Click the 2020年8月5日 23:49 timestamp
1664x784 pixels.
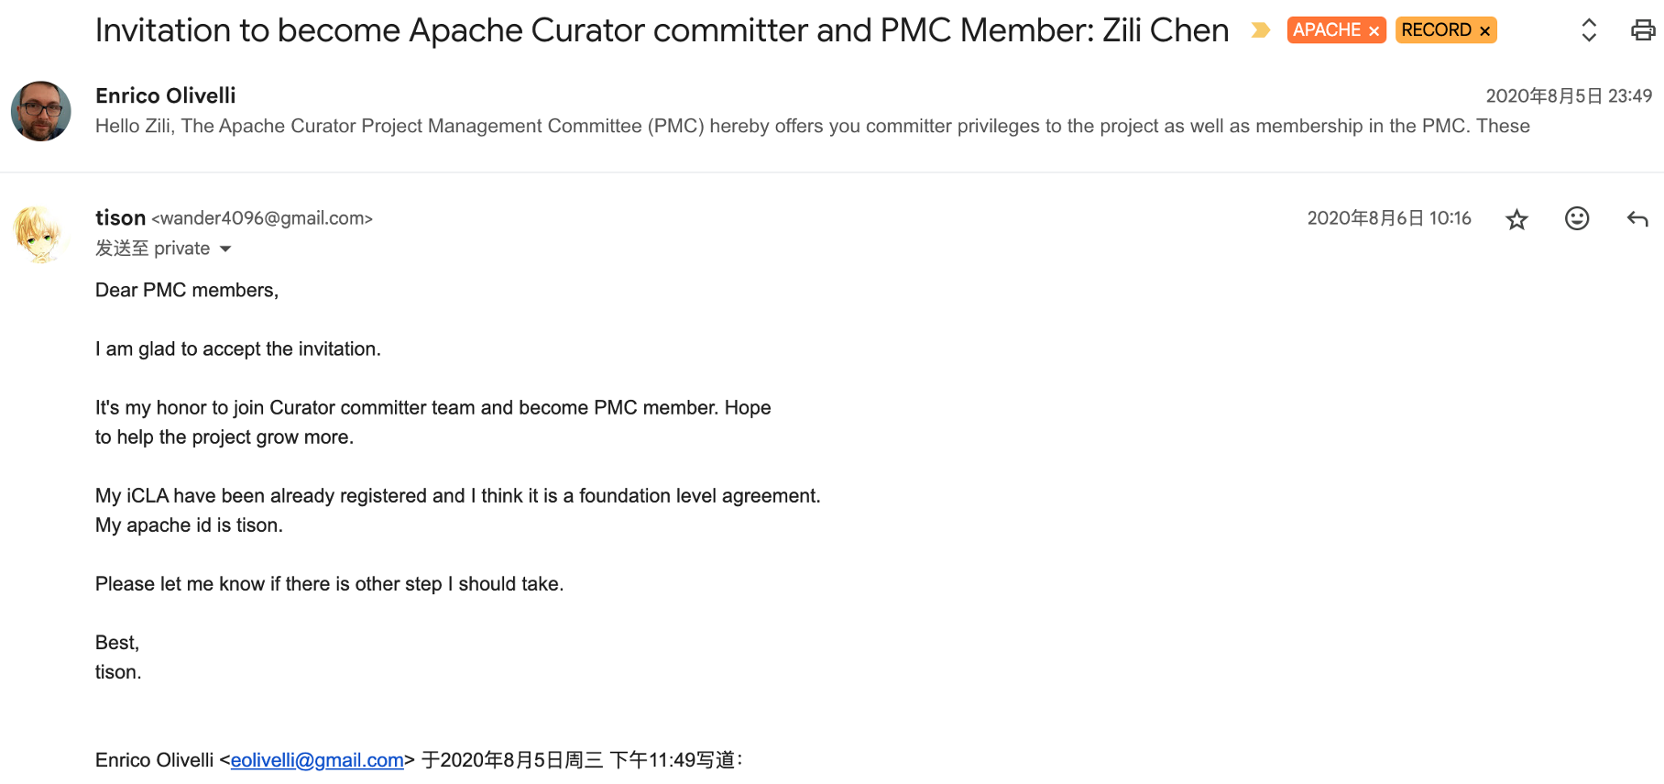tap(1568, 96)
